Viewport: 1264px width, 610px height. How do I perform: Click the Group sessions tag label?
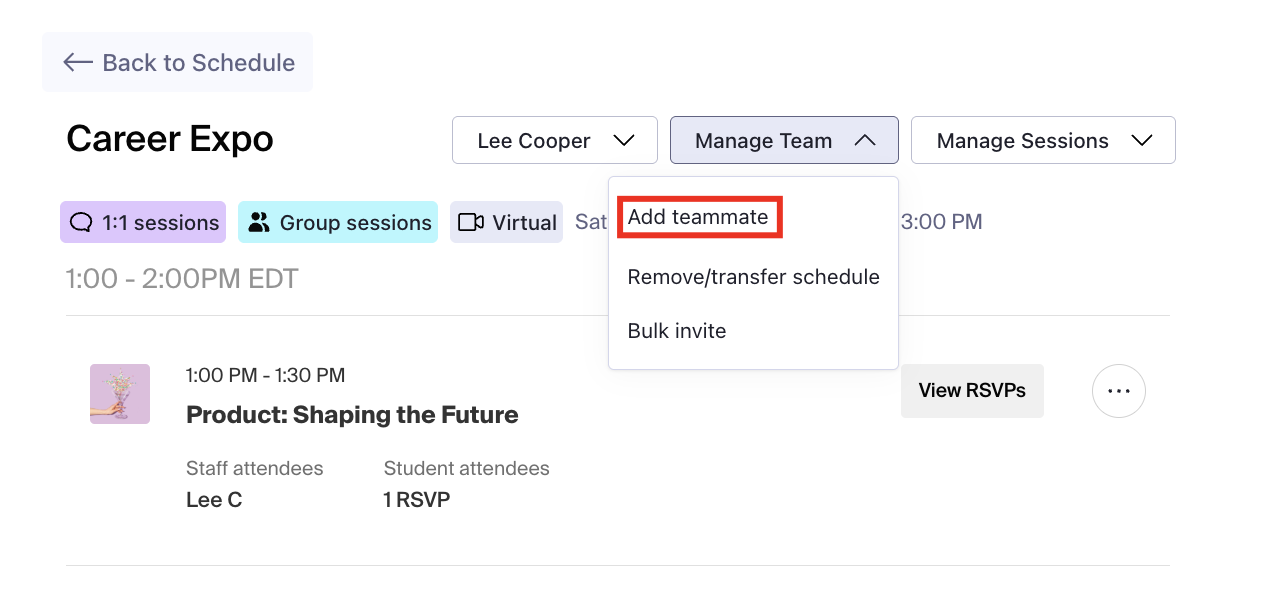355,222
